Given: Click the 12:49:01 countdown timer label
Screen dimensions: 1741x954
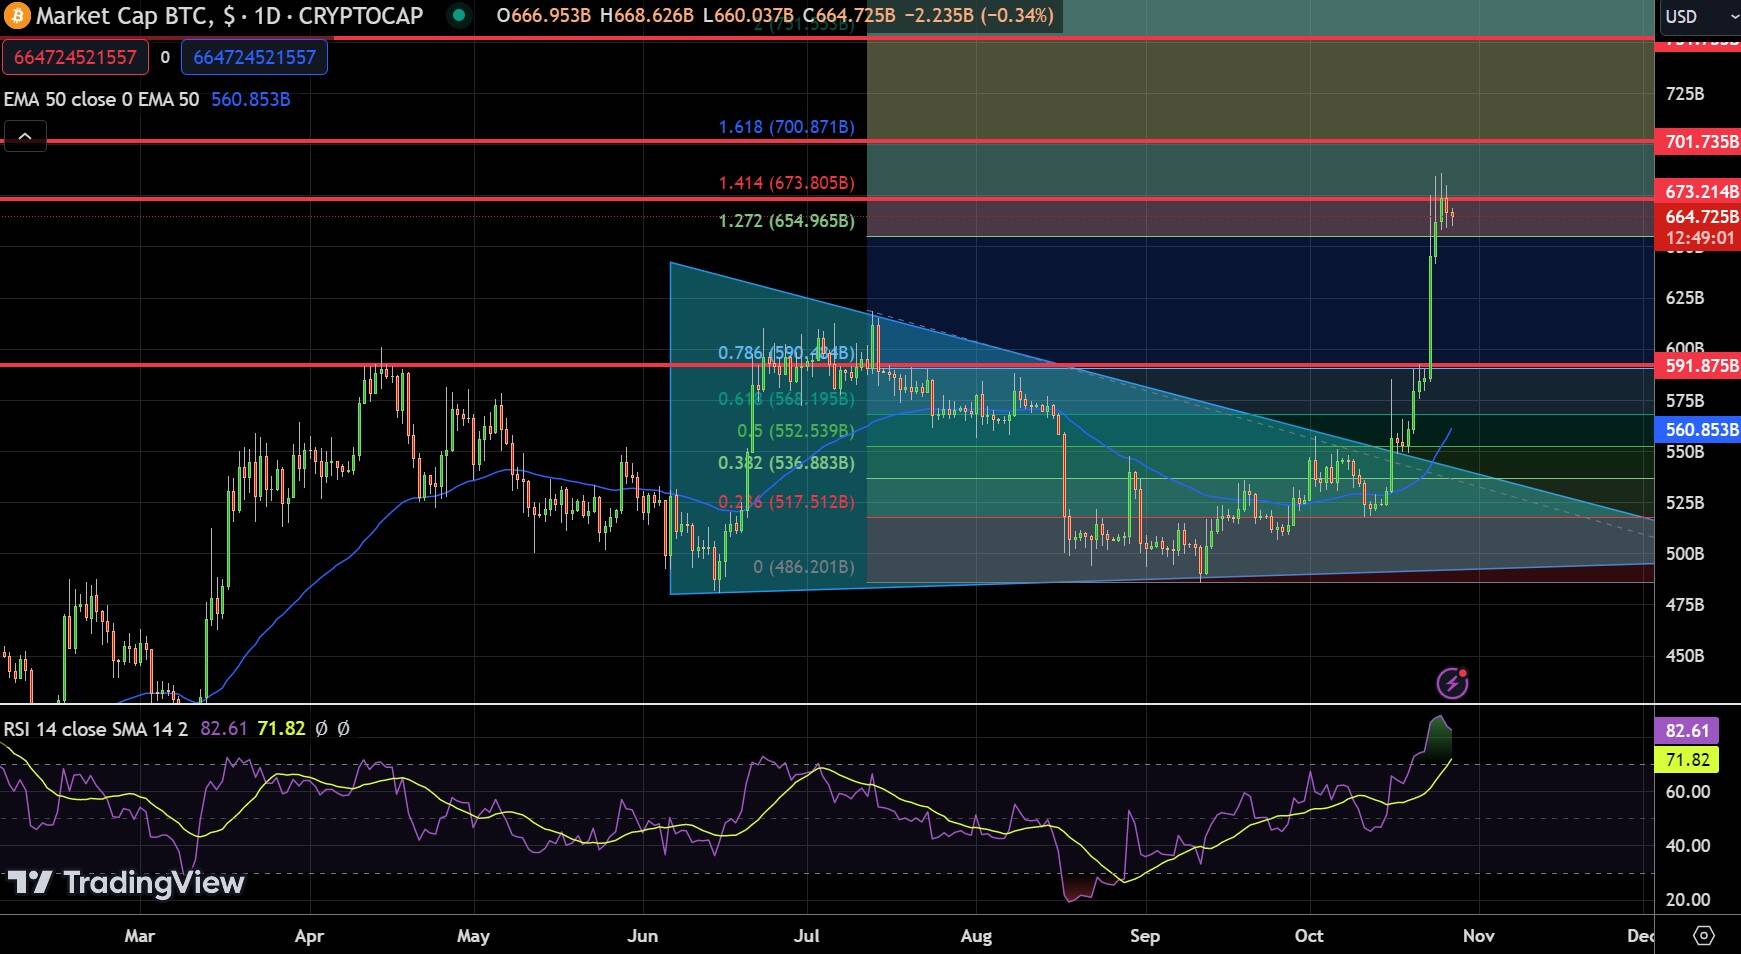Looking at the screenshot, I should [x=1698, y=239].
